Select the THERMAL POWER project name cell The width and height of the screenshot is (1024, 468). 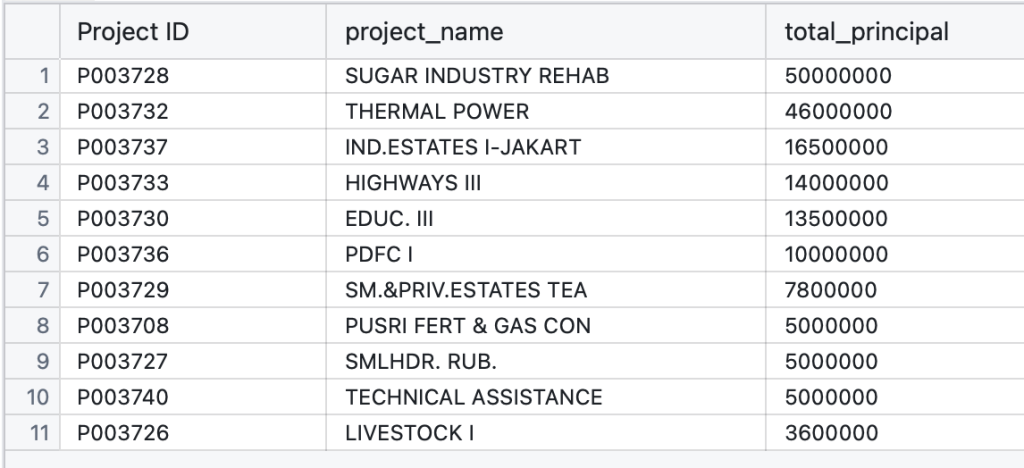tap(437, 112)
